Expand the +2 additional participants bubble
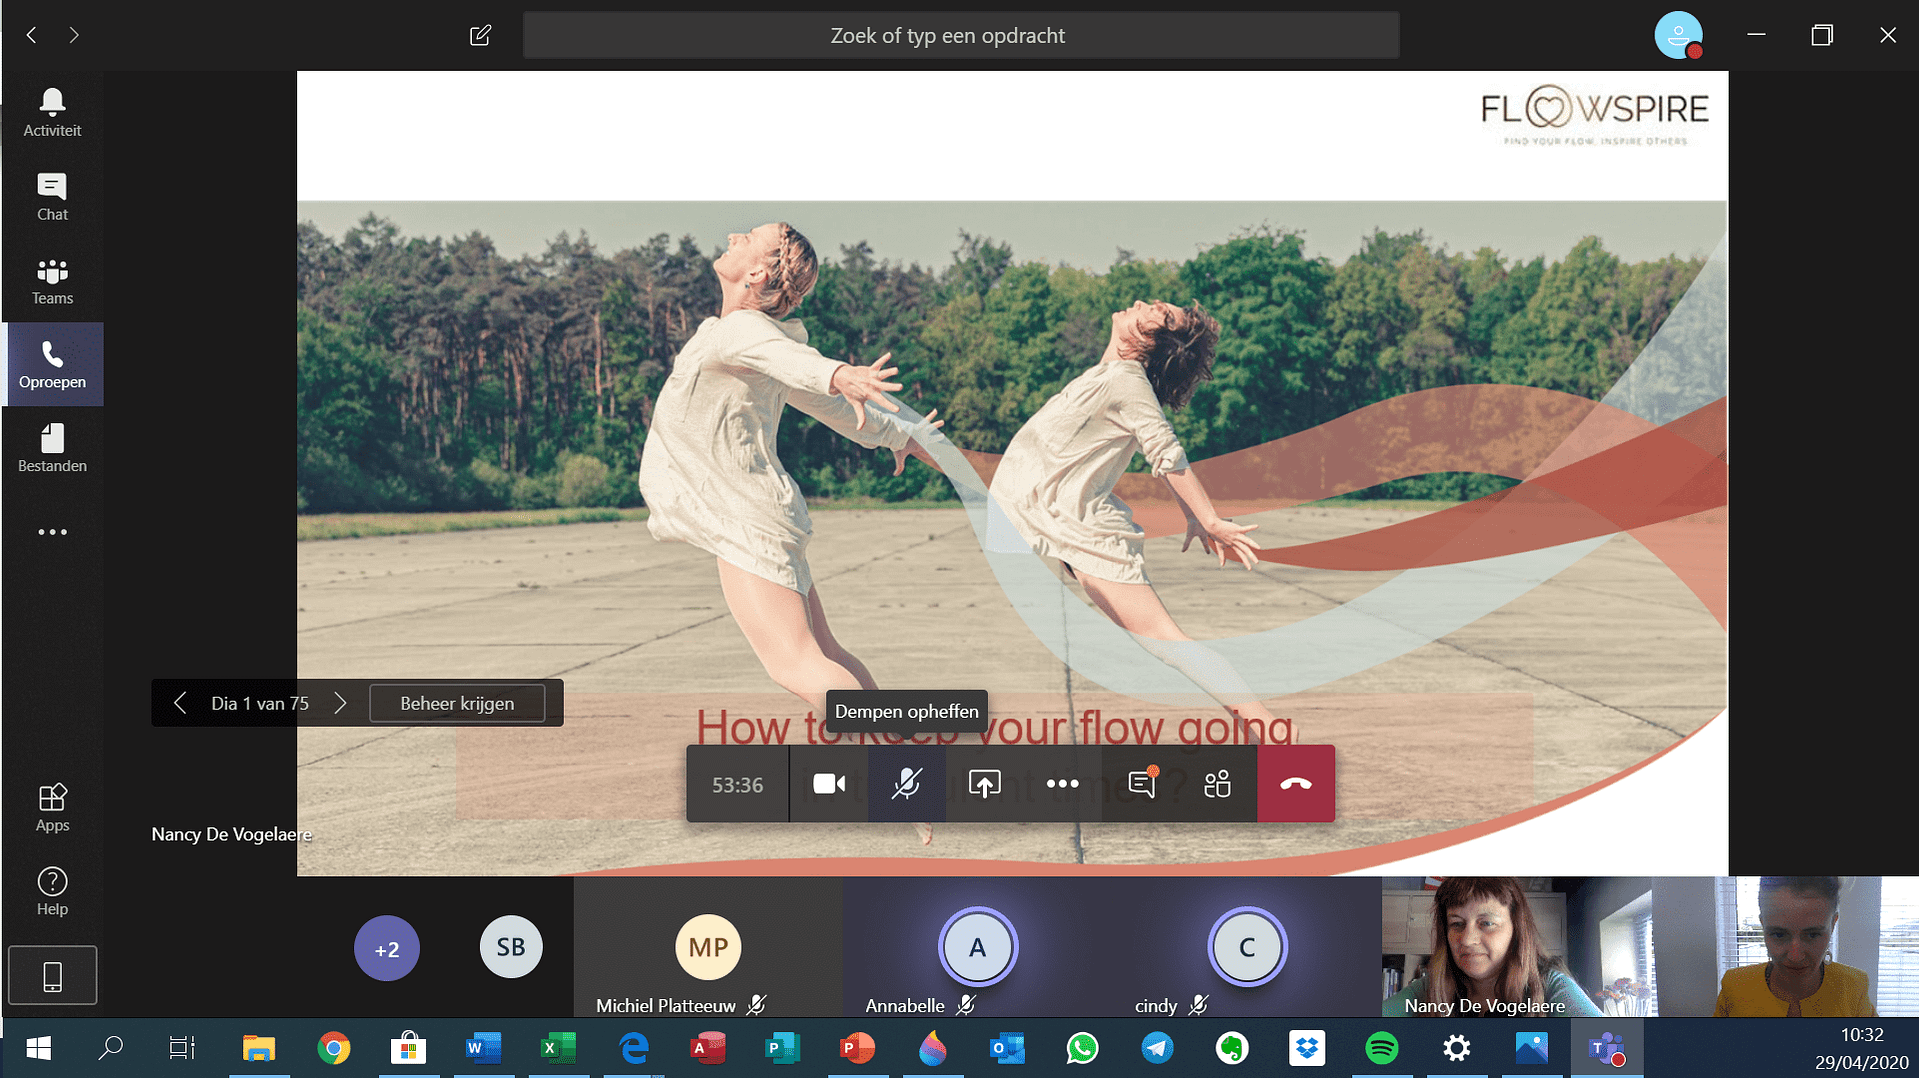Screen dimensions: 1919x1078 click(386, 948)
